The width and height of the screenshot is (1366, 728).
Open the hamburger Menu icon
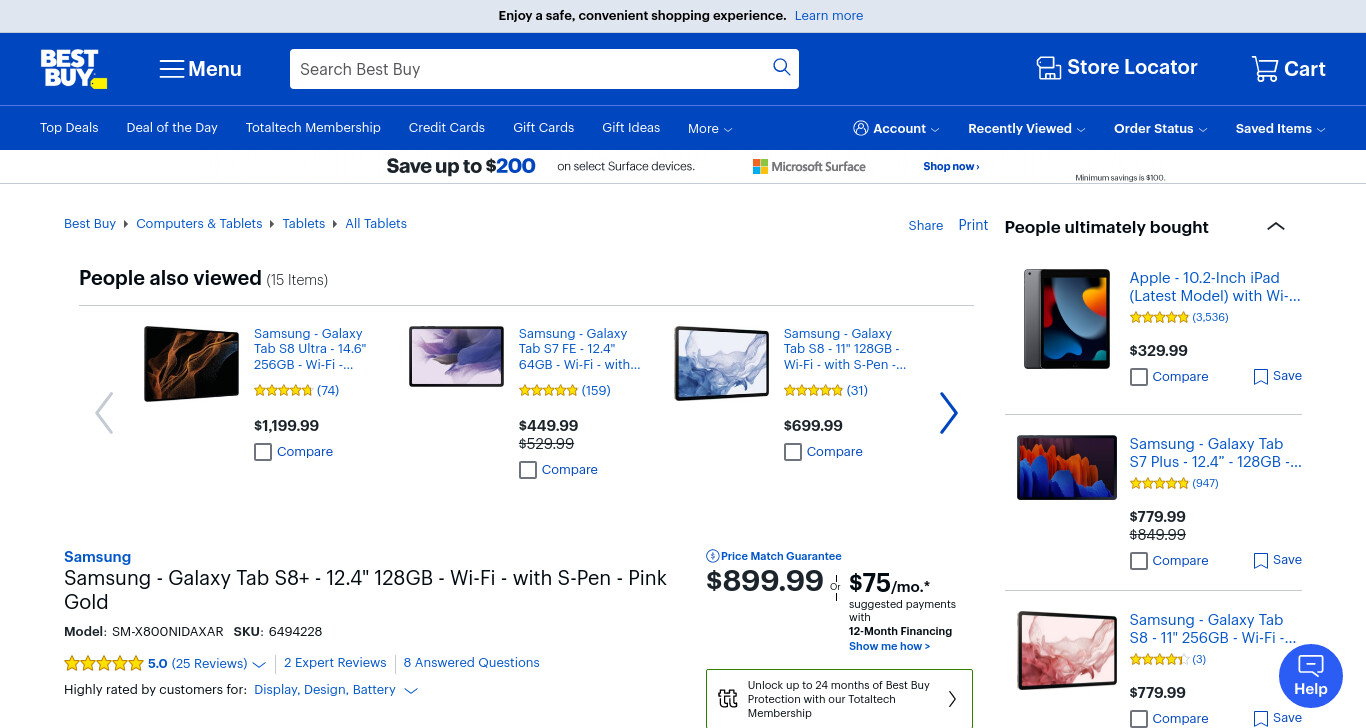coord(172,69)
